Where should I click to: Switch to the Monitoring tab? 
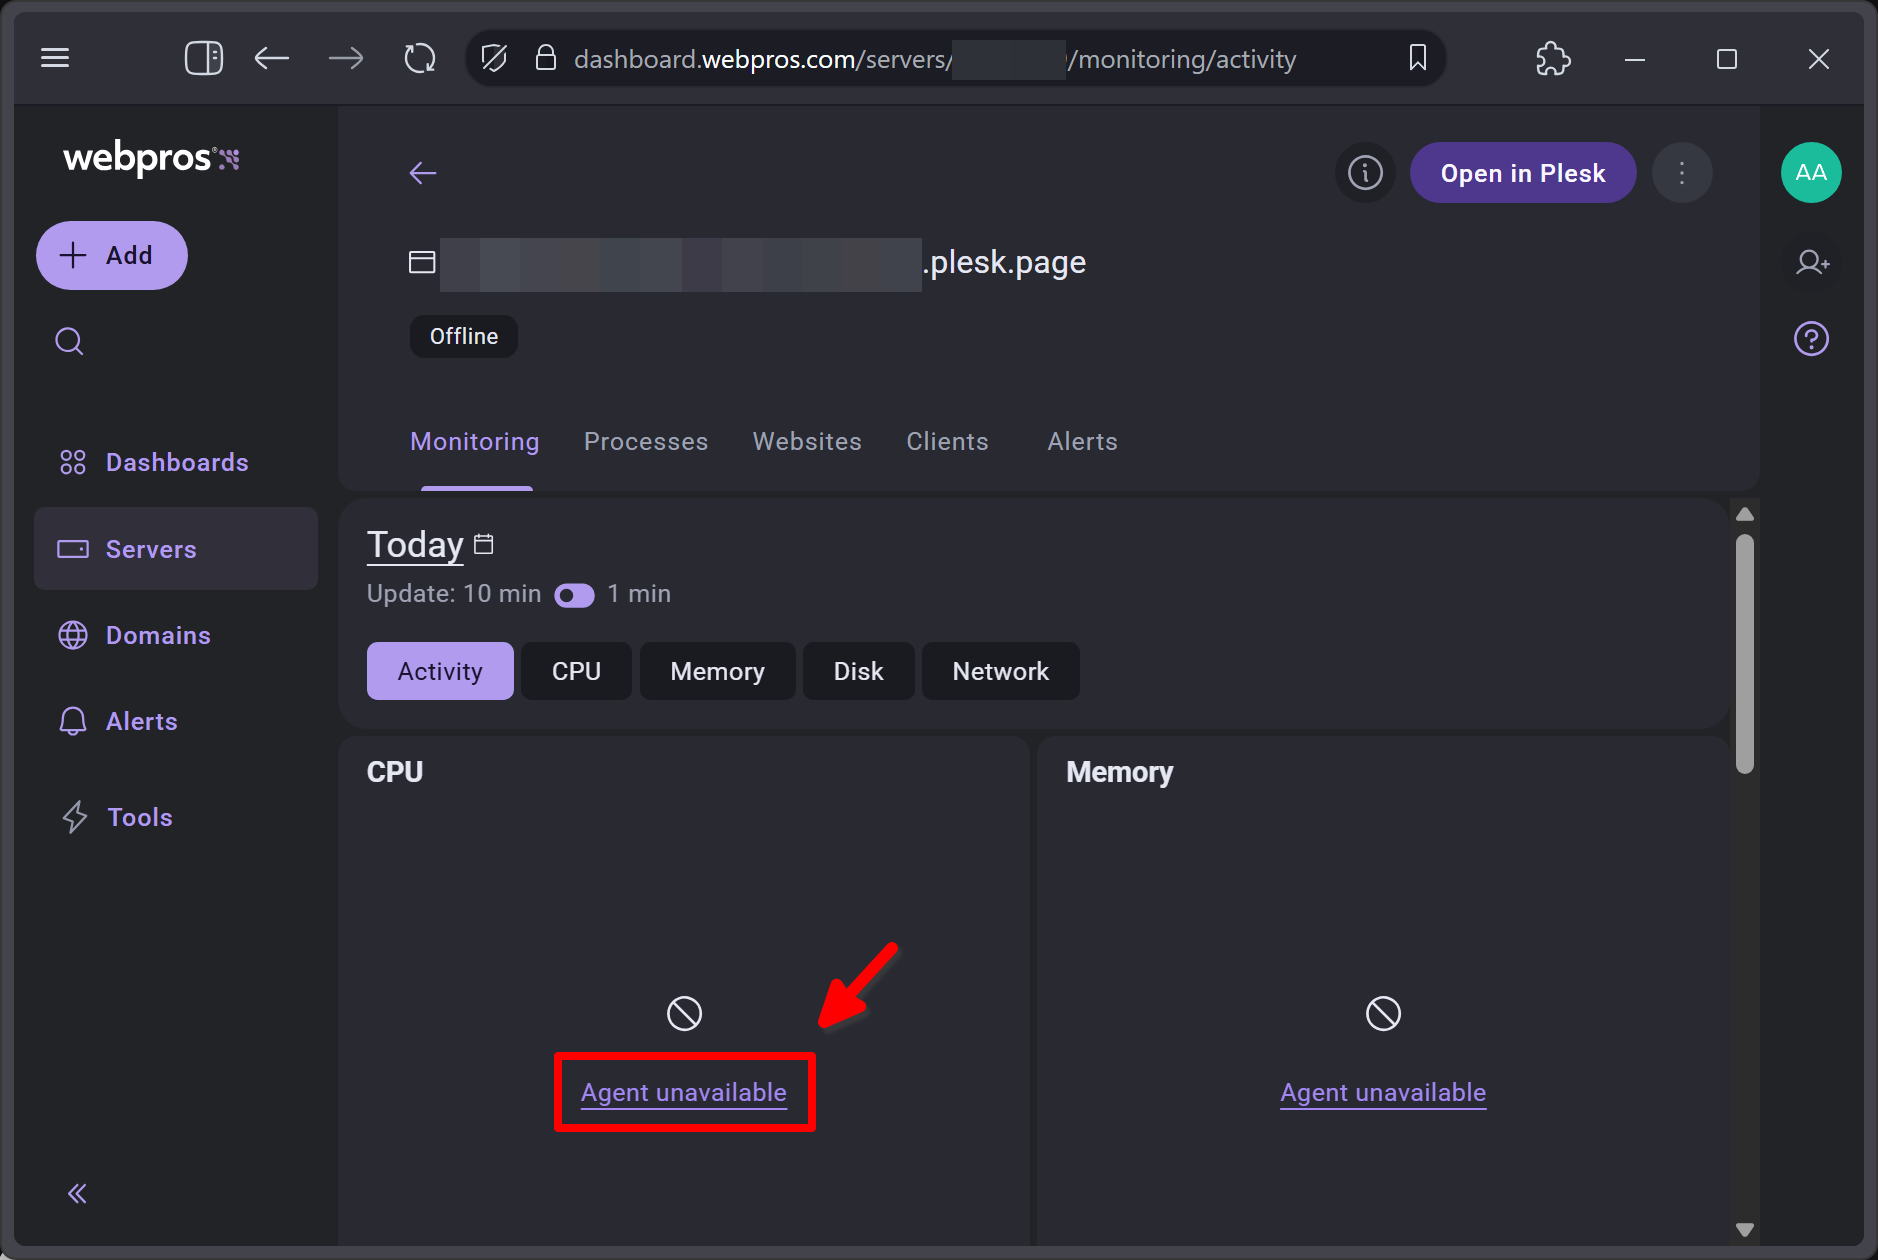coord(475,441)
